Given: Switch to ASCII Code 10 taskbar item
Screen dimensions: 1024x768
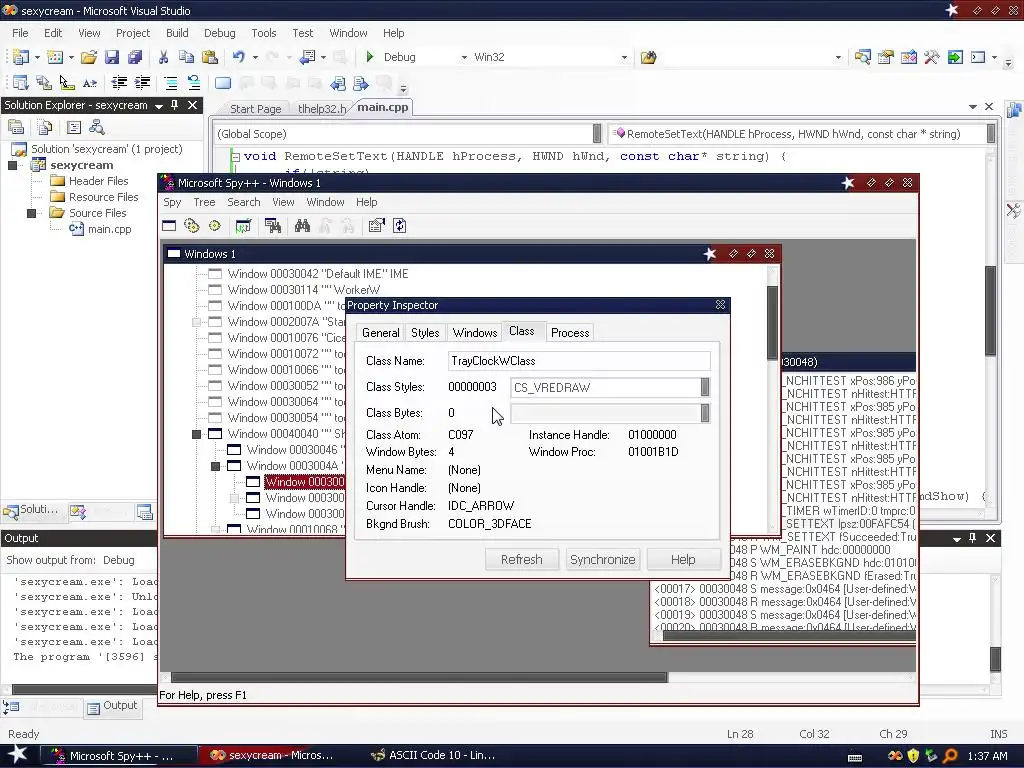Looking at the screenshot, I should [x=433, y=755].
